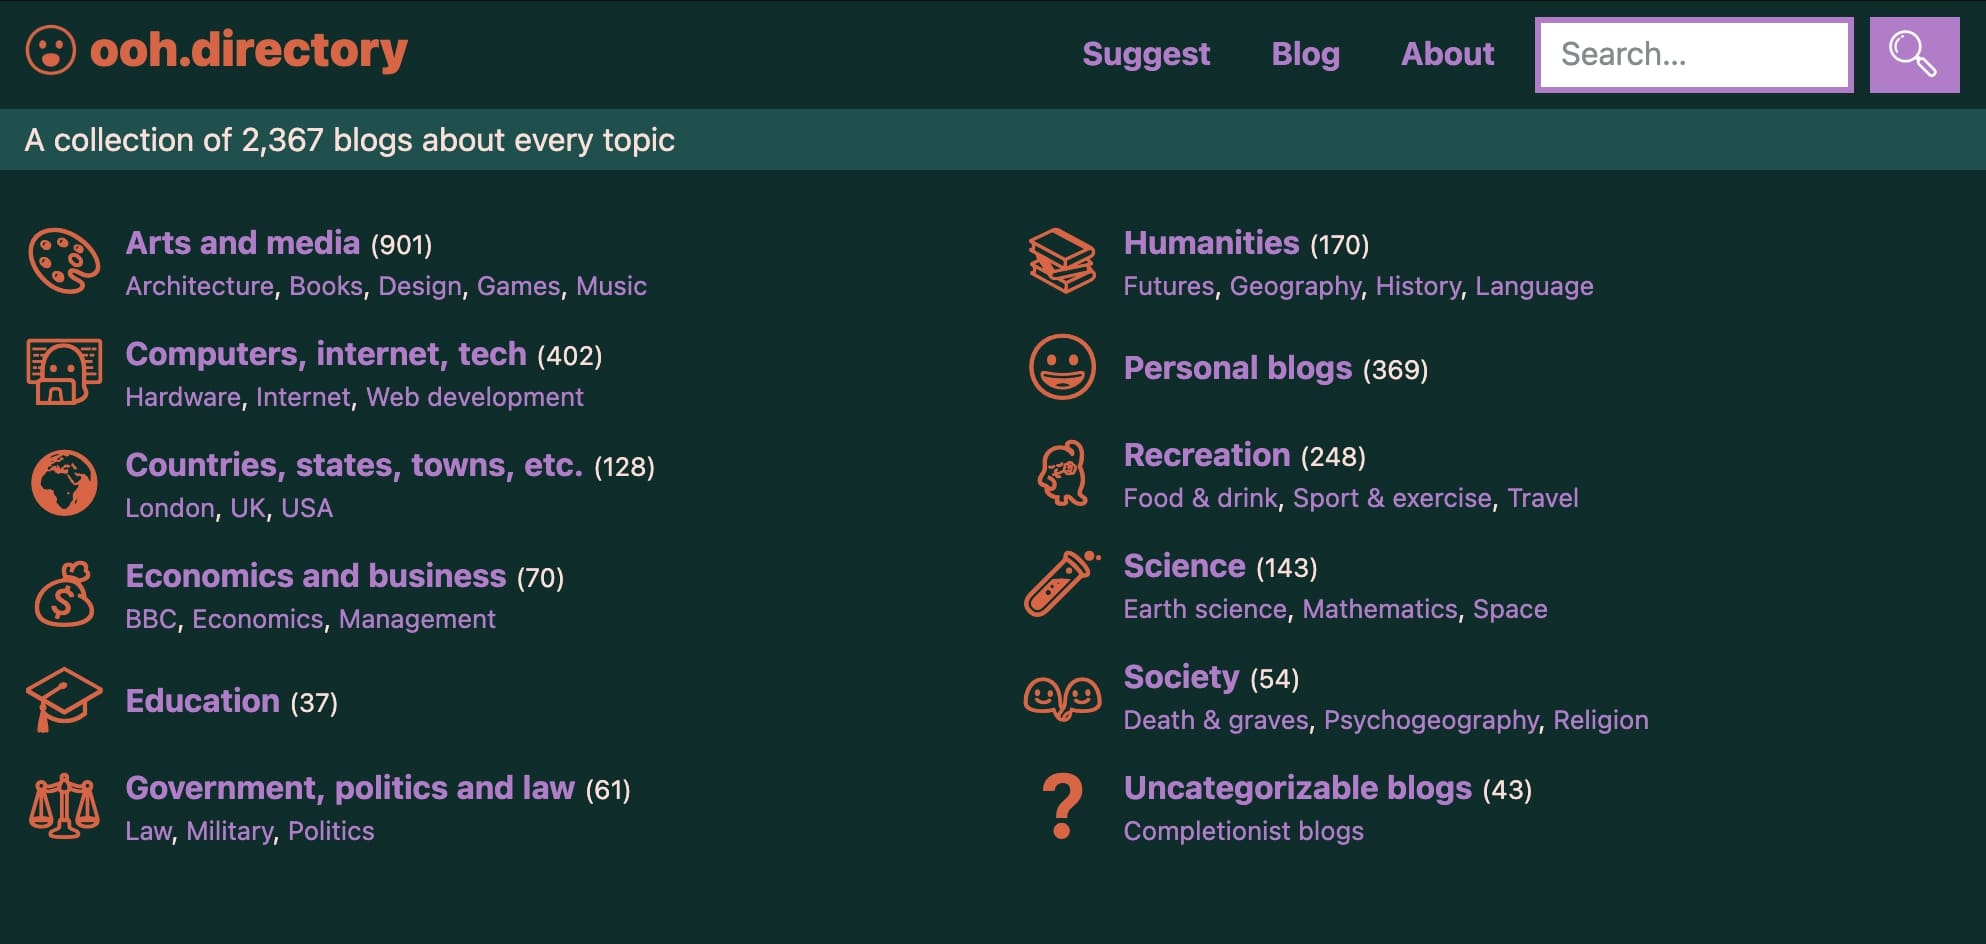
Task: Open the Psychogeography link under Society
Action: (x=1432, y=719)
